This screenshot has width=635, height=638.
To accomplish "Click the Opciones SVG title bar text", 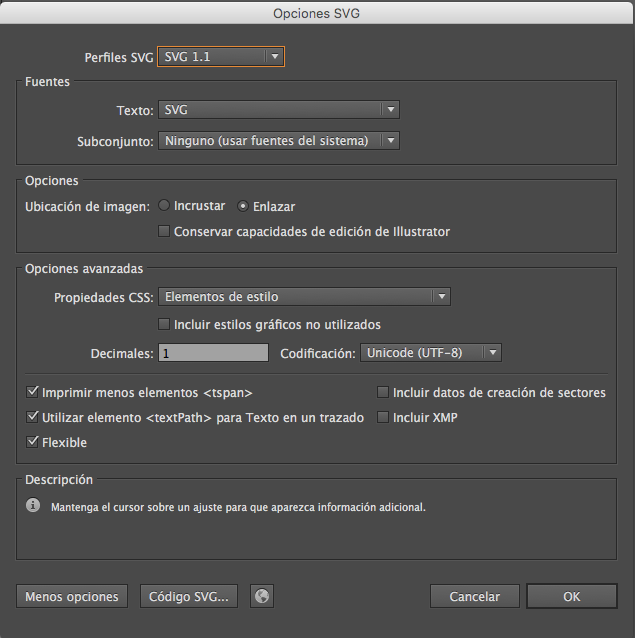I will (x=316, y=13).
